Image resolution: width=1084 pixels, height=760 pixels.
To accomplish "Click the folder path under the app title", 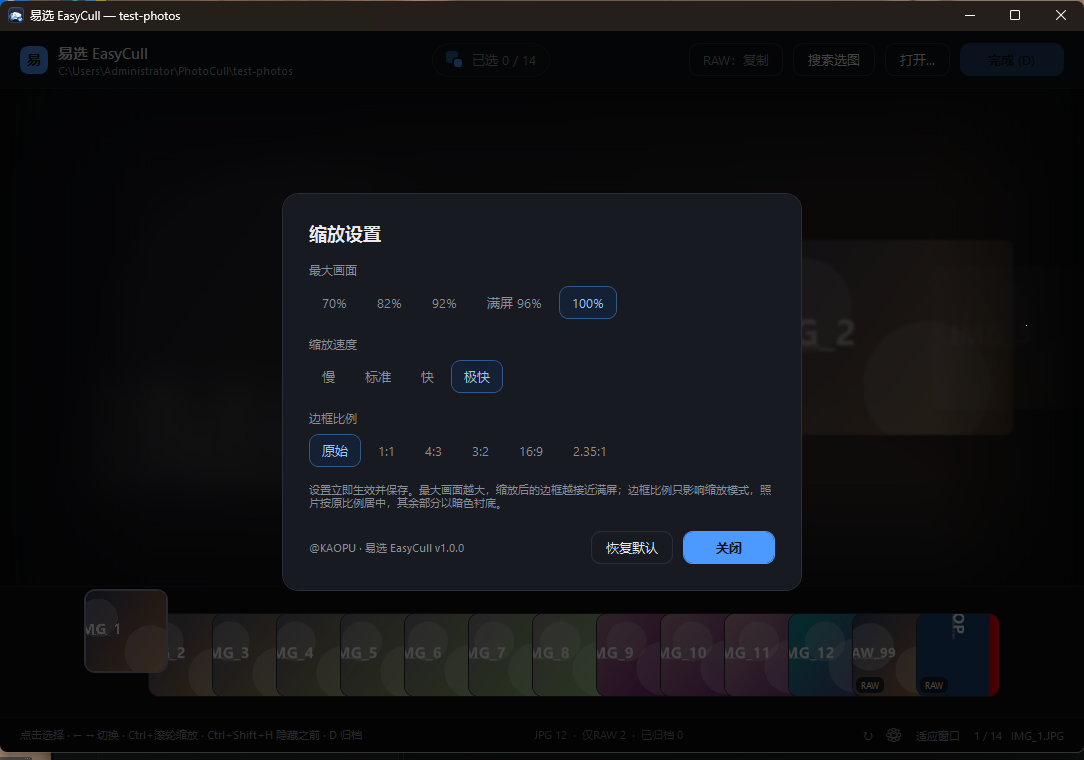I will (x=176, y=71).
